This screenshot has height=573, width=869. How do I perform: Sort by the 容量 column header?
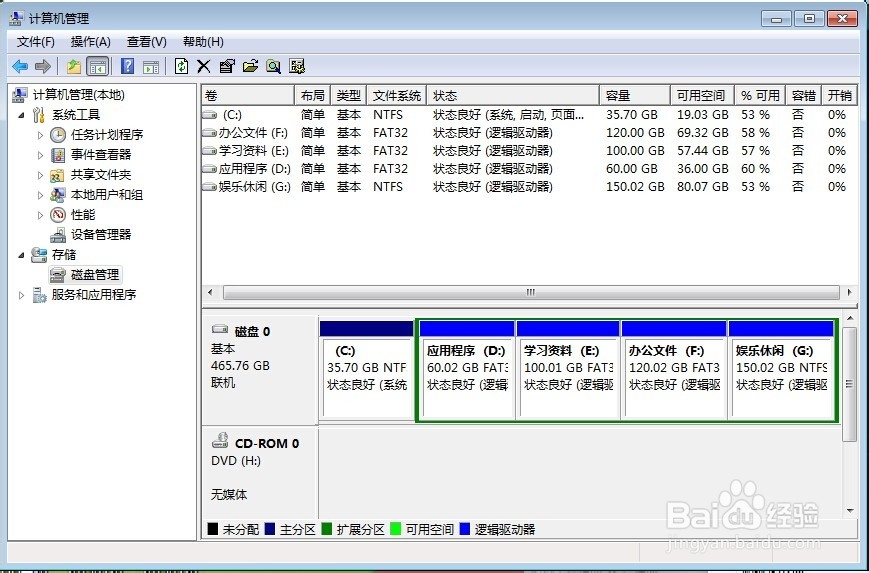coord(635,96)
